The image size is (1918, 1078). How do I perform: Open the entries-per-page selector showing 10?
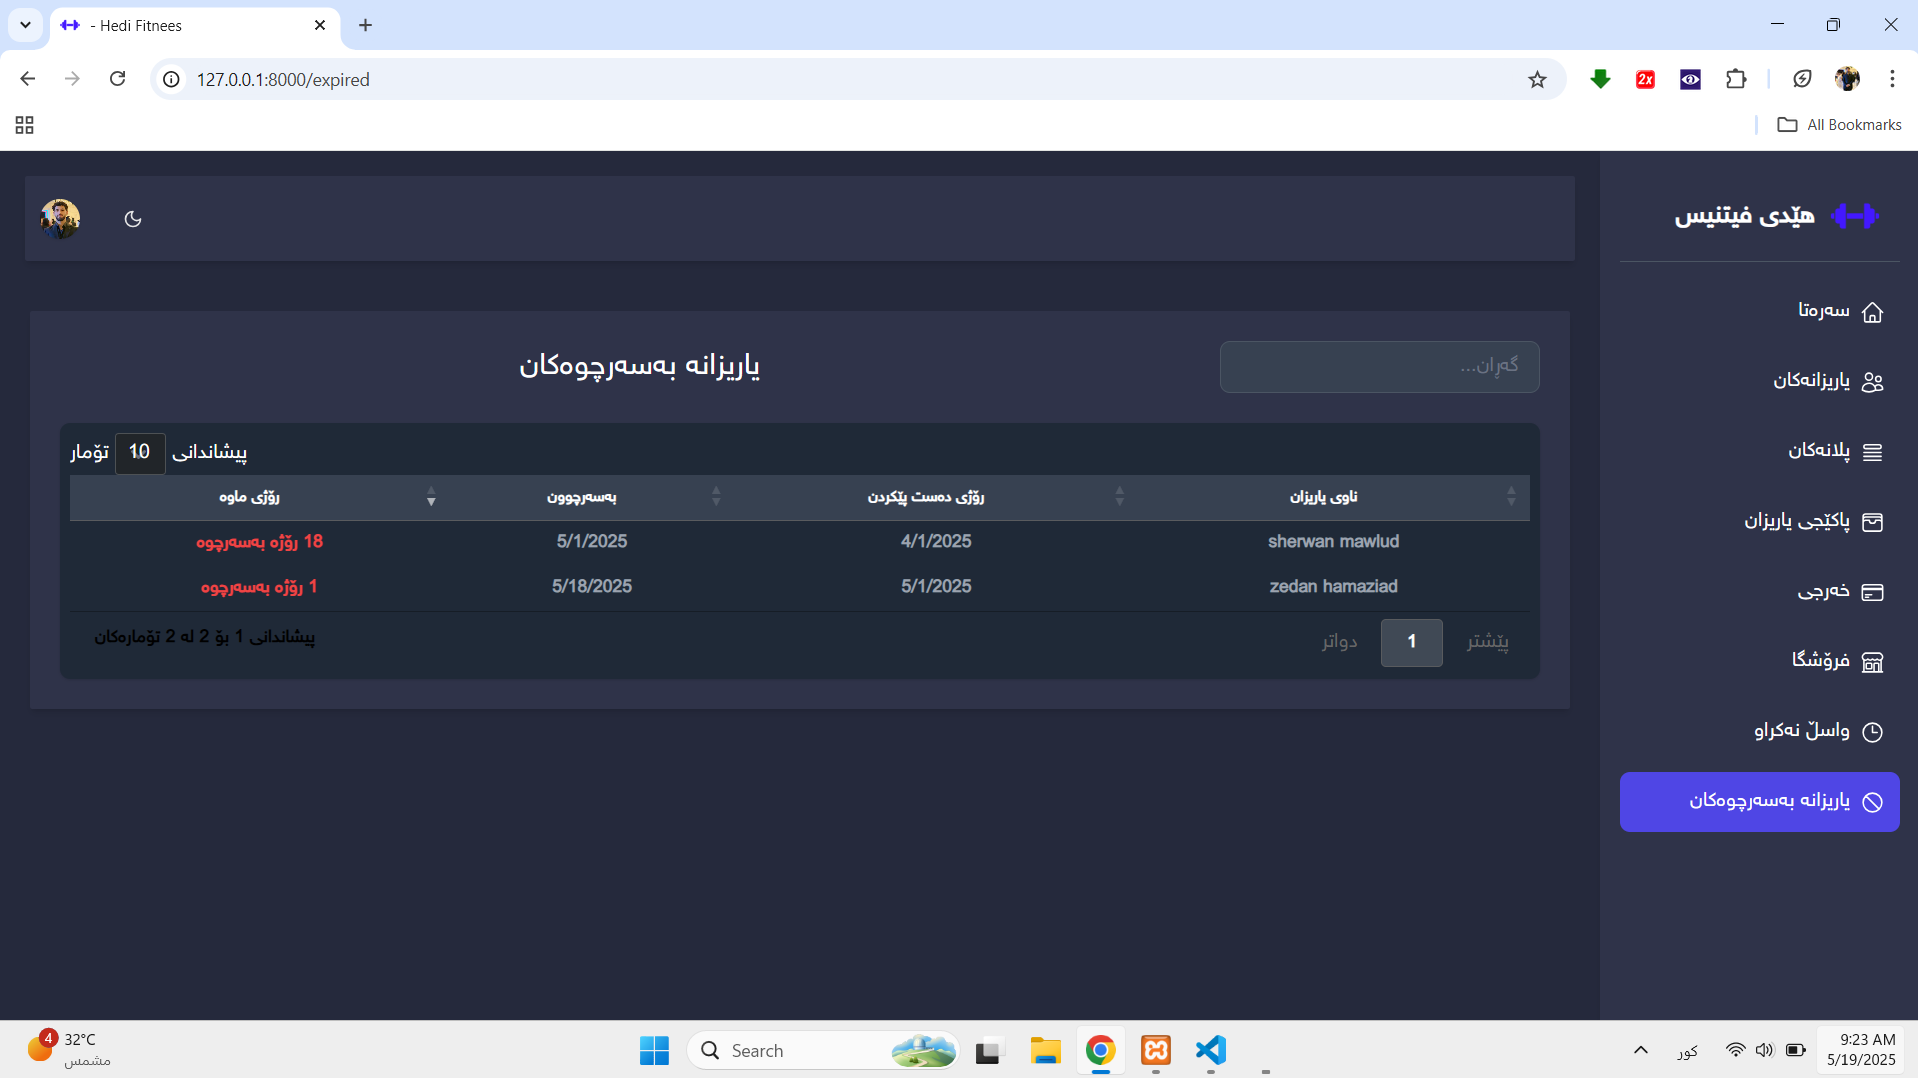[x=140, y=452]
